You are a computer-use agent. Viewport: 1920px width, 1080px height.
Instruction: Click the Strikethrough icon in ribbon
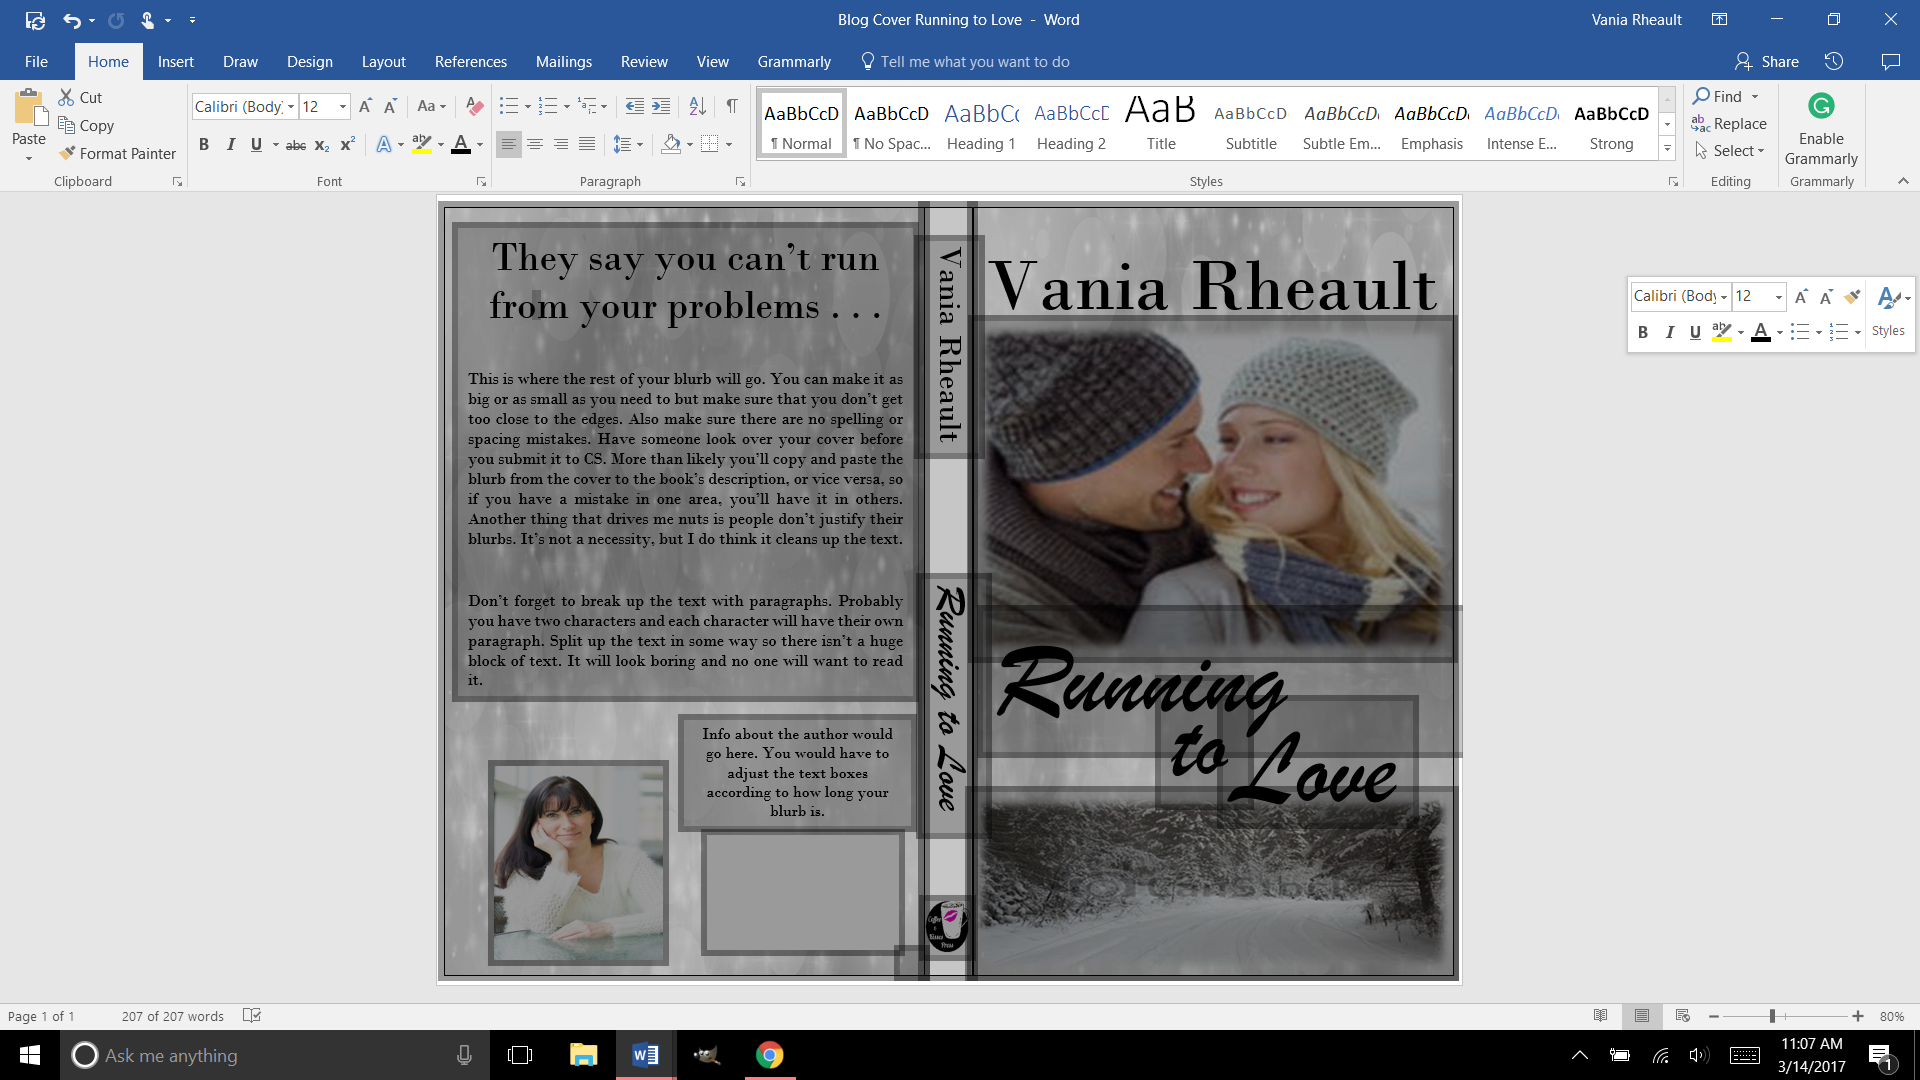pyautogui.click(x=296, y=145)
